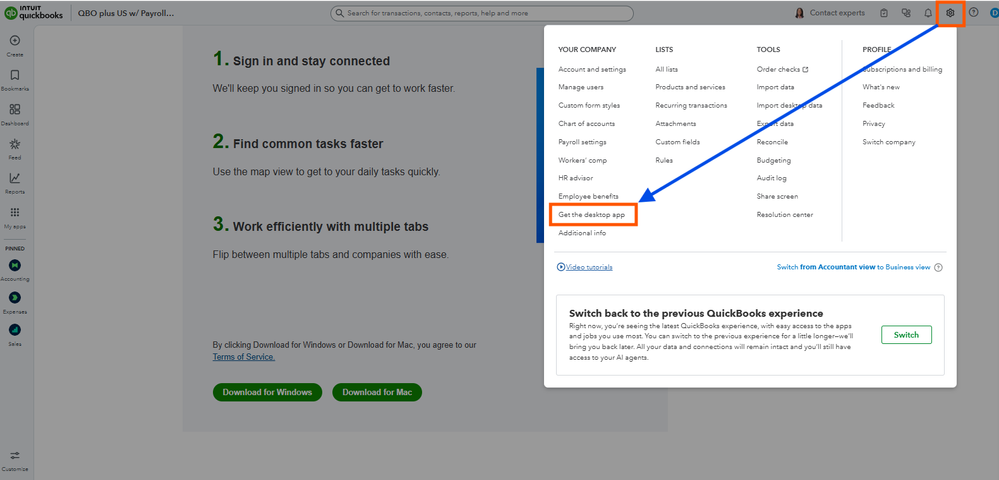Click the company name QBO plus US w/ Payroll
This screenshot has width=999, height=480.
pyautogui.click(x=126, y=13)
